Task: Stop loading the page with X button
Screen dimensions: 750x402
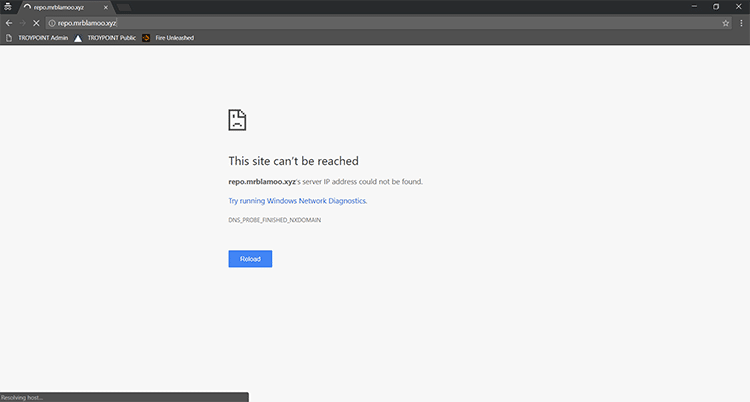Action: (x=36, y=23)
